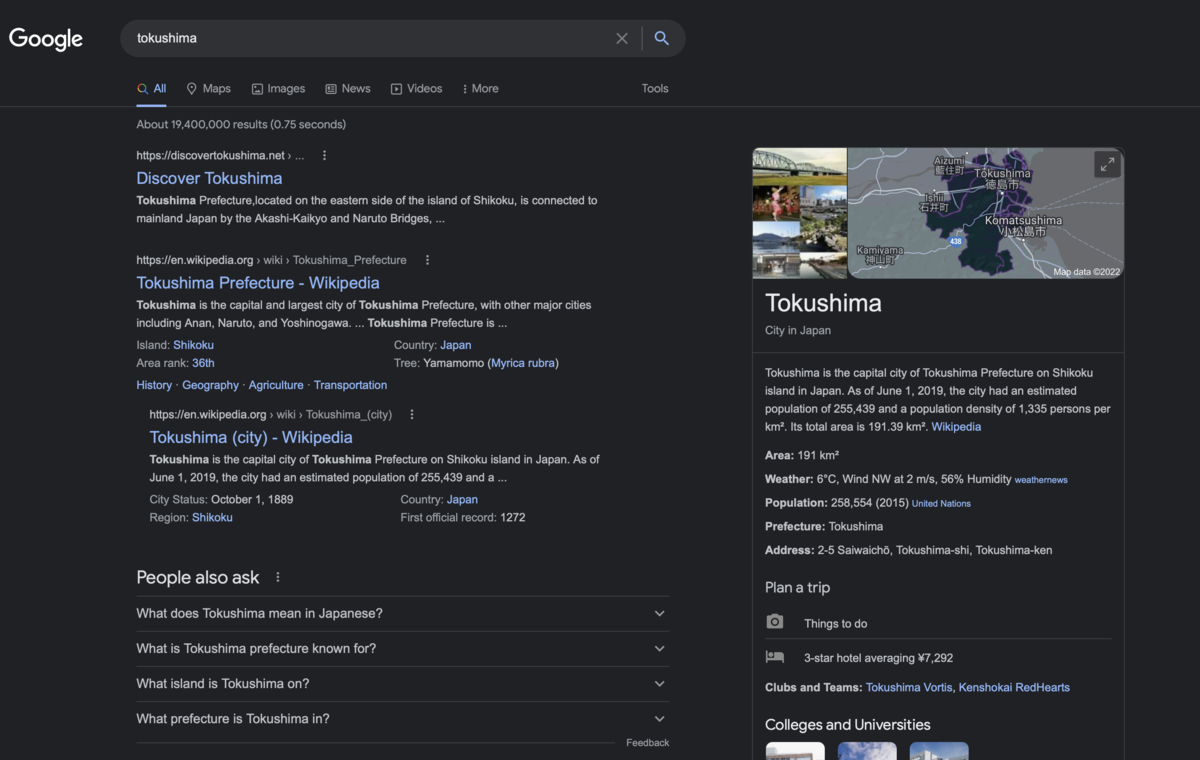Switch to the News tab
This screenshot has height=760, width=1200.
[x=348, y=89]
